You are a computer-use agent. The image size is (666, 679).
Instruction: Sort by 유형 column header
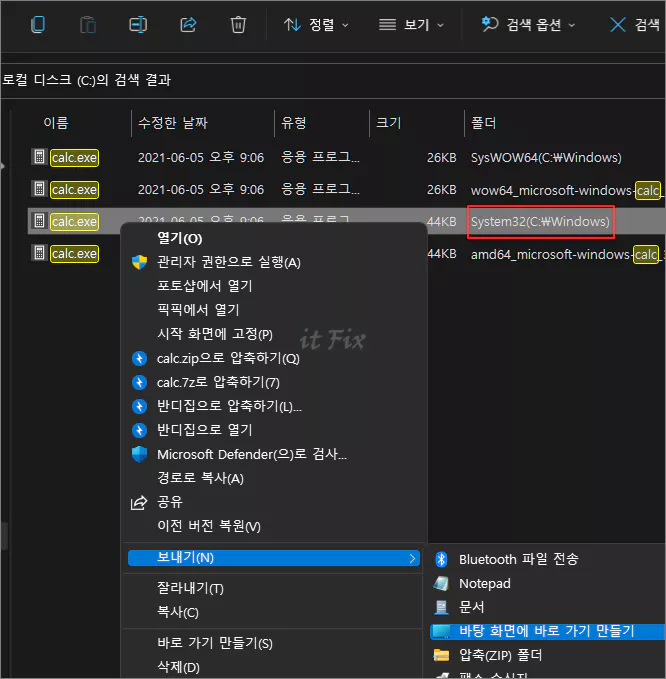[294, 123]
